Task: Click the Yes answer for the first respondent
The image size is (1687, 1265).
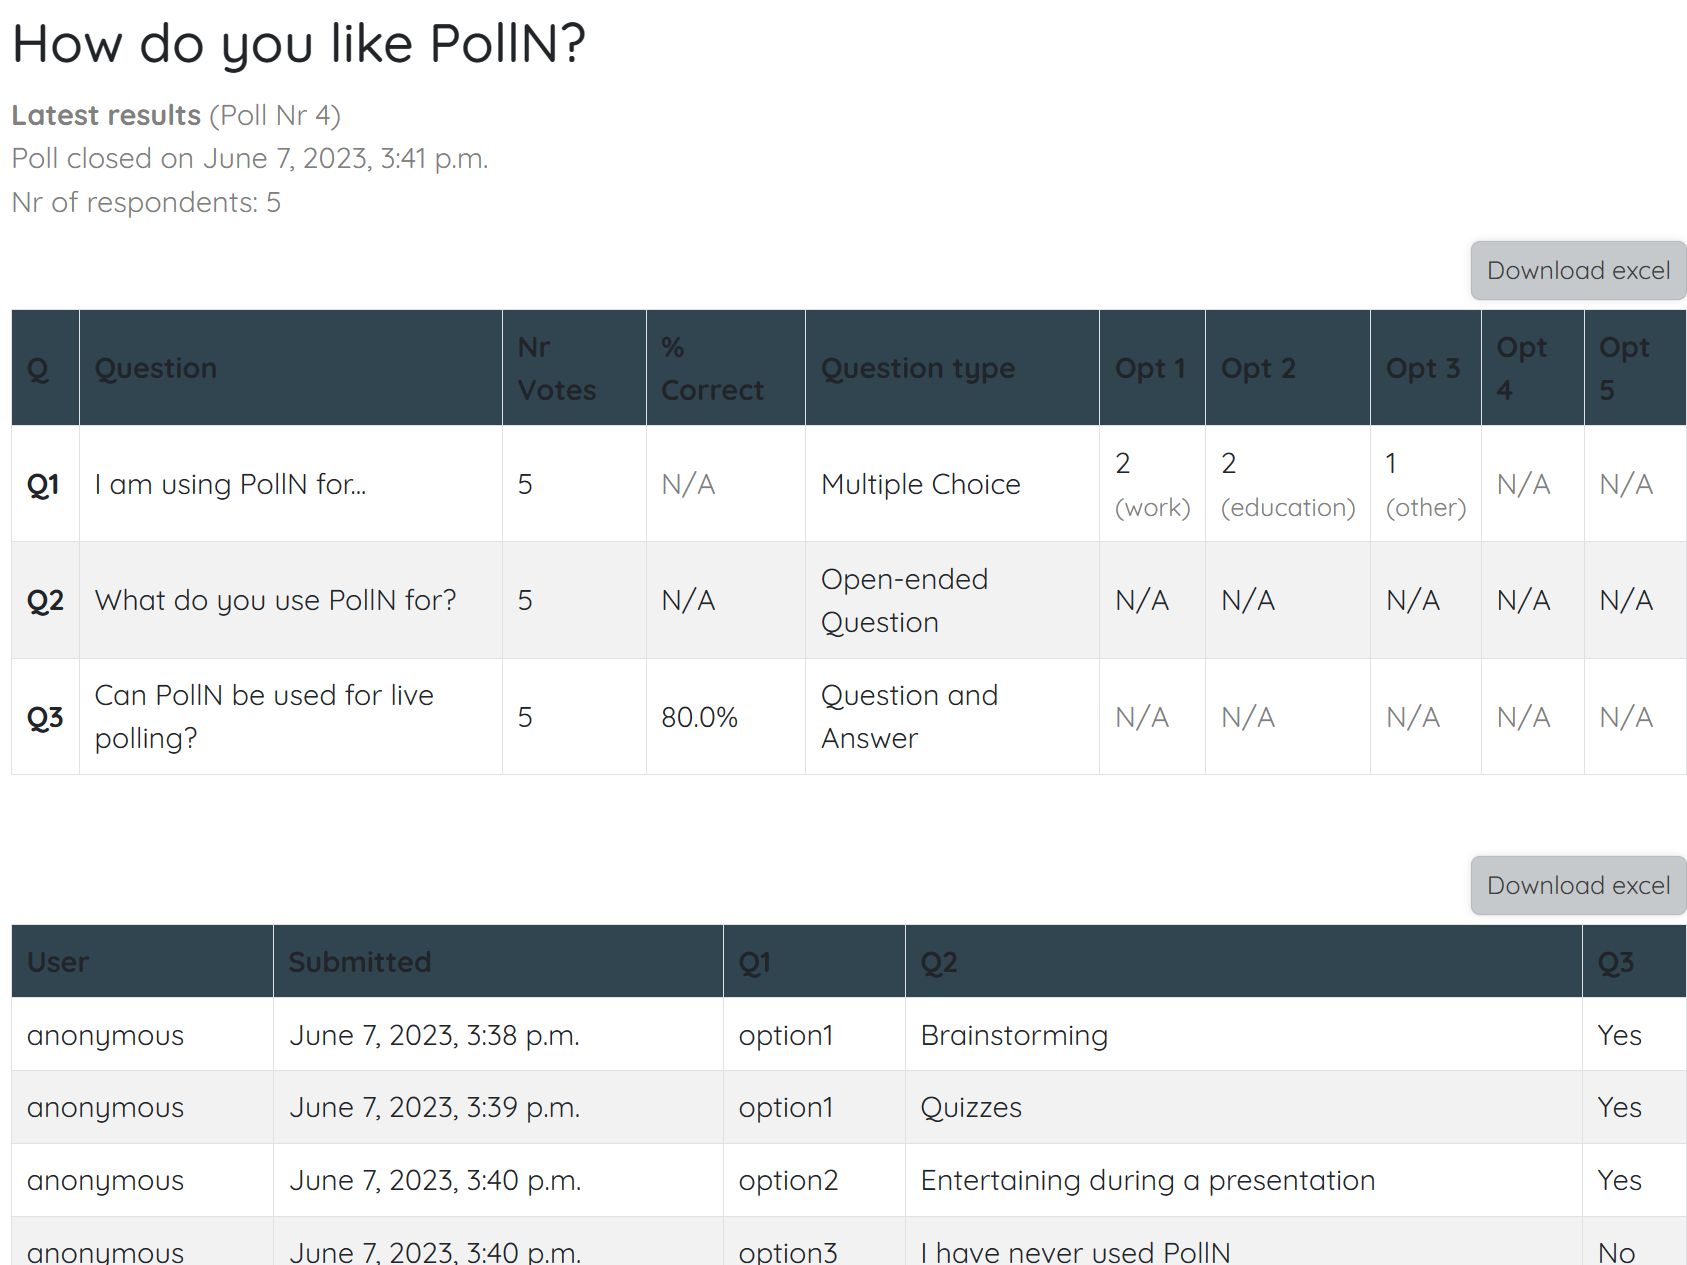Action: tap(1619, 1035)
